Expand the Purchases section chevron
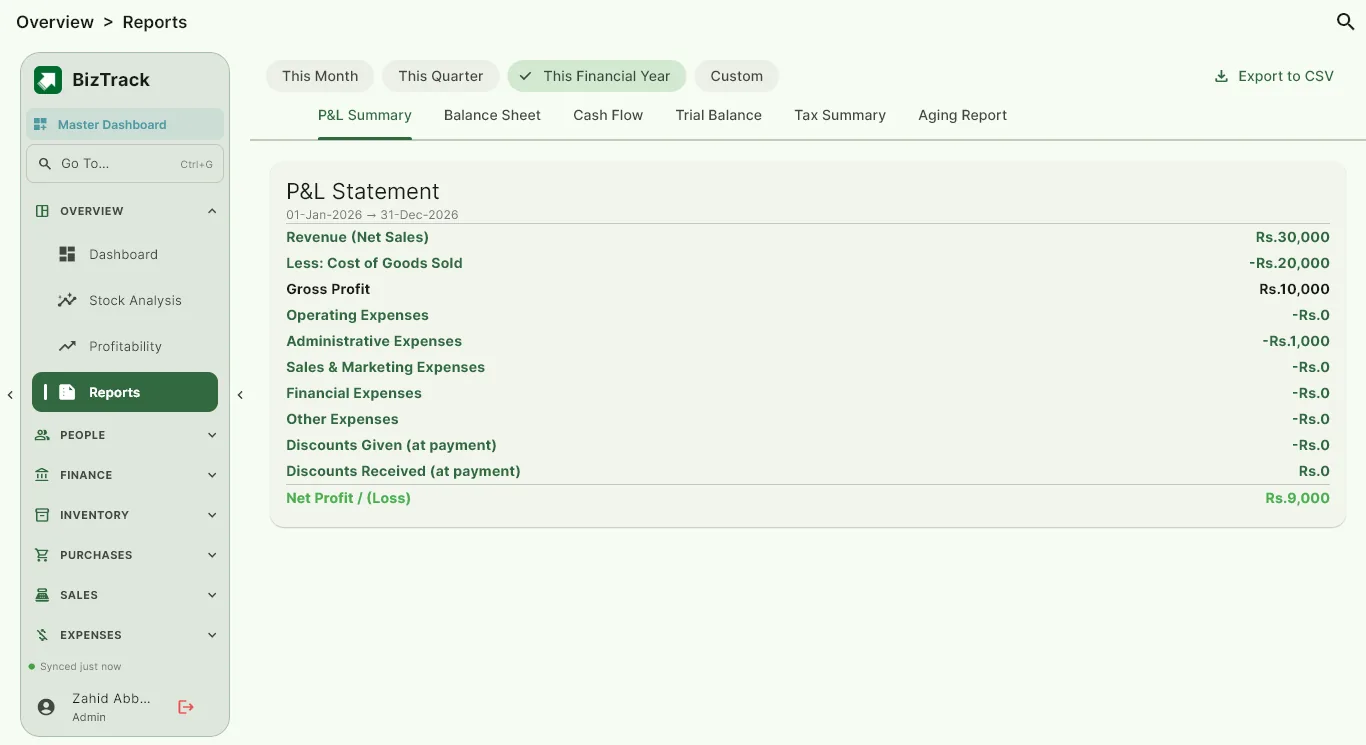 tap(212, 555)
